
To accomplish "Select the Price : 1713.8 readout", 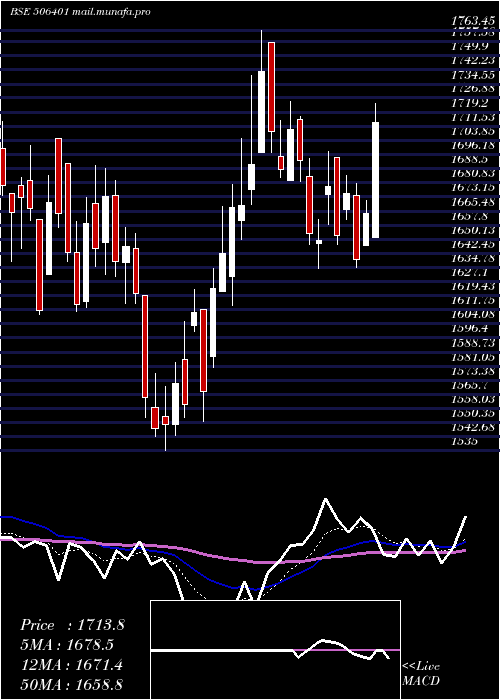I will pos(72,625).
